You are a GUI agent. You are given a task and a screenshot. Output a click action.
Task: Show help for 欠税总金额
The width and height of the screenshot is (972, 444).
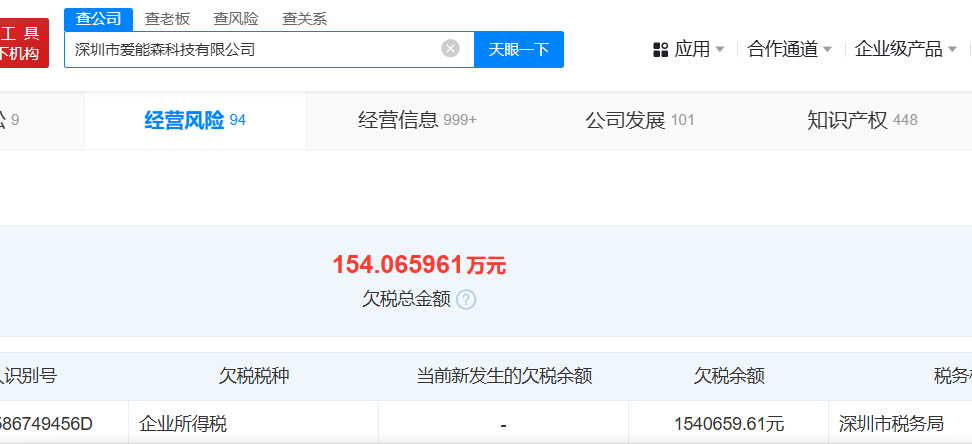(466, 300)
